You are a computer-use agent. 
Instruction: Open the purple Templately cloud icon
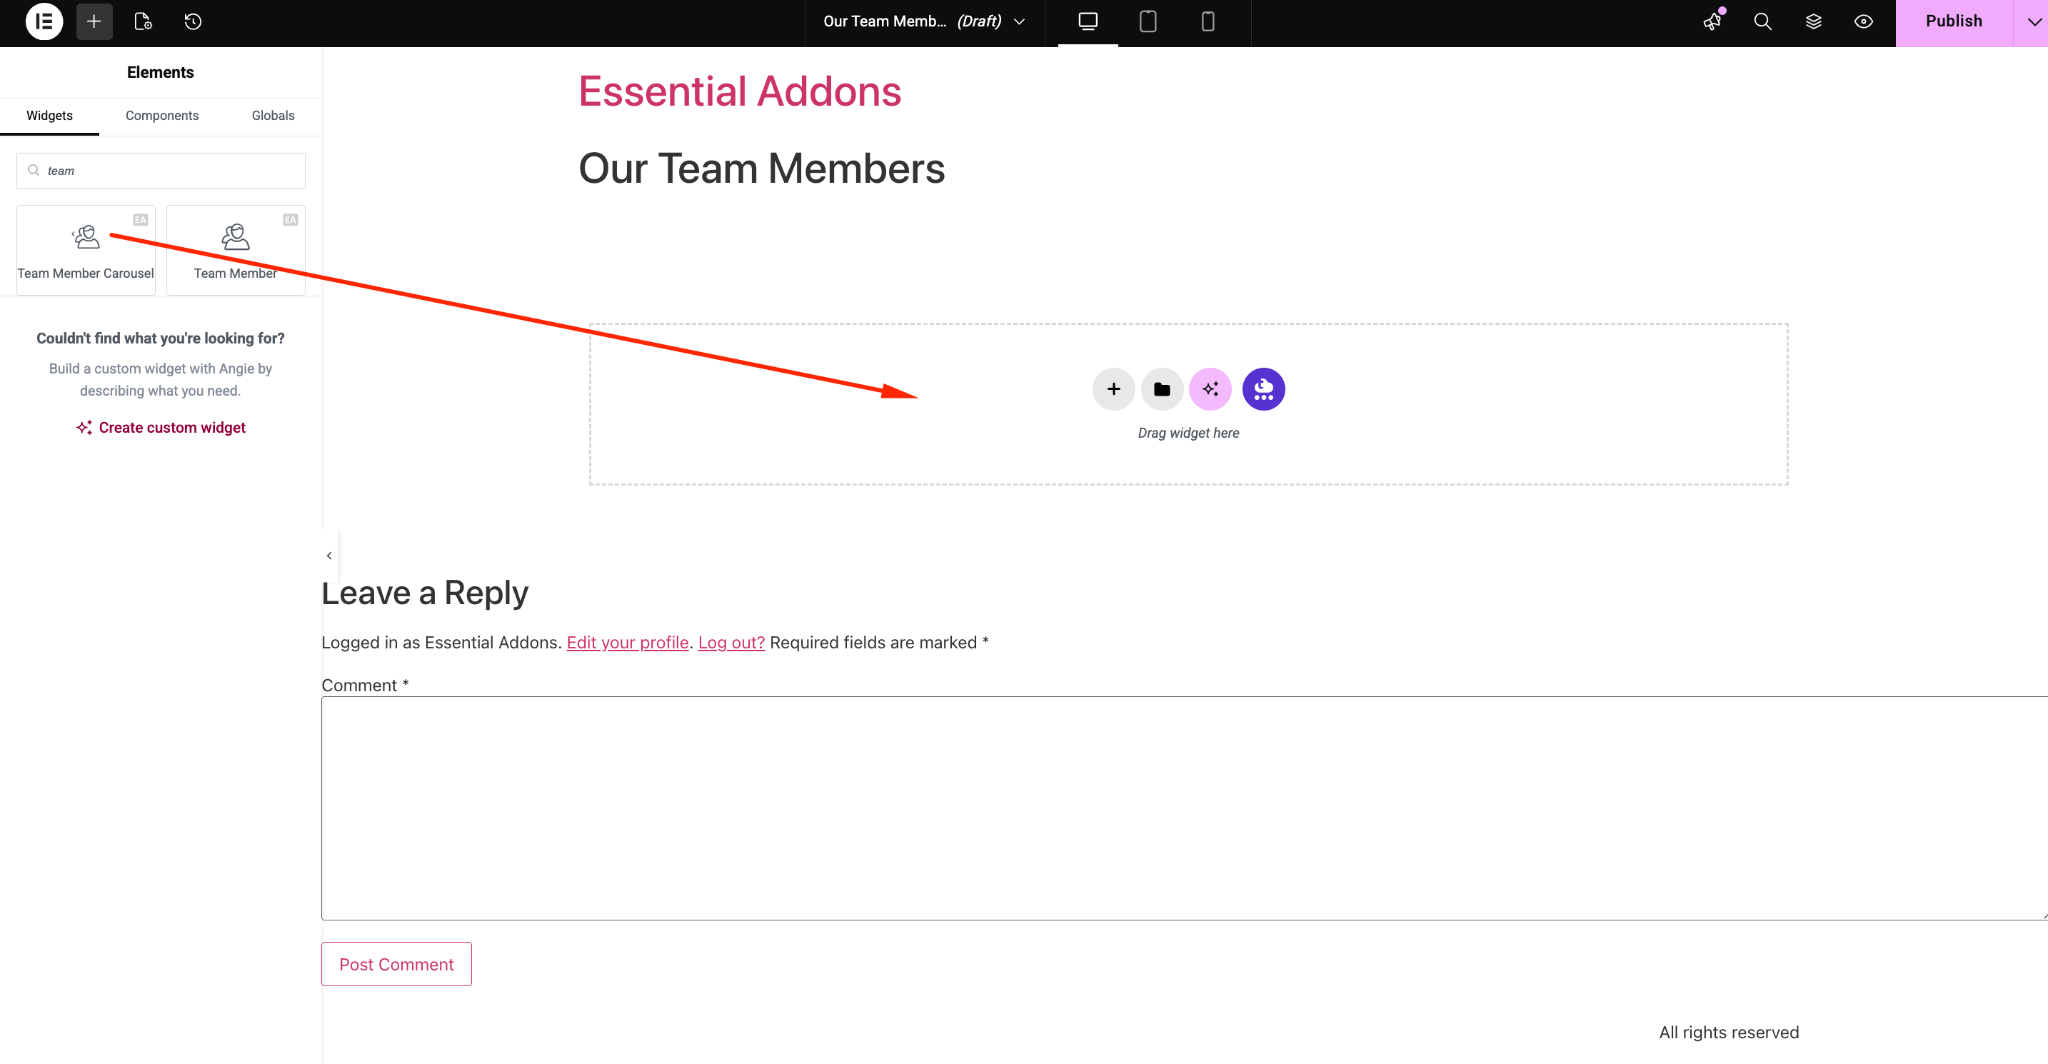(x=1264, y=389)
